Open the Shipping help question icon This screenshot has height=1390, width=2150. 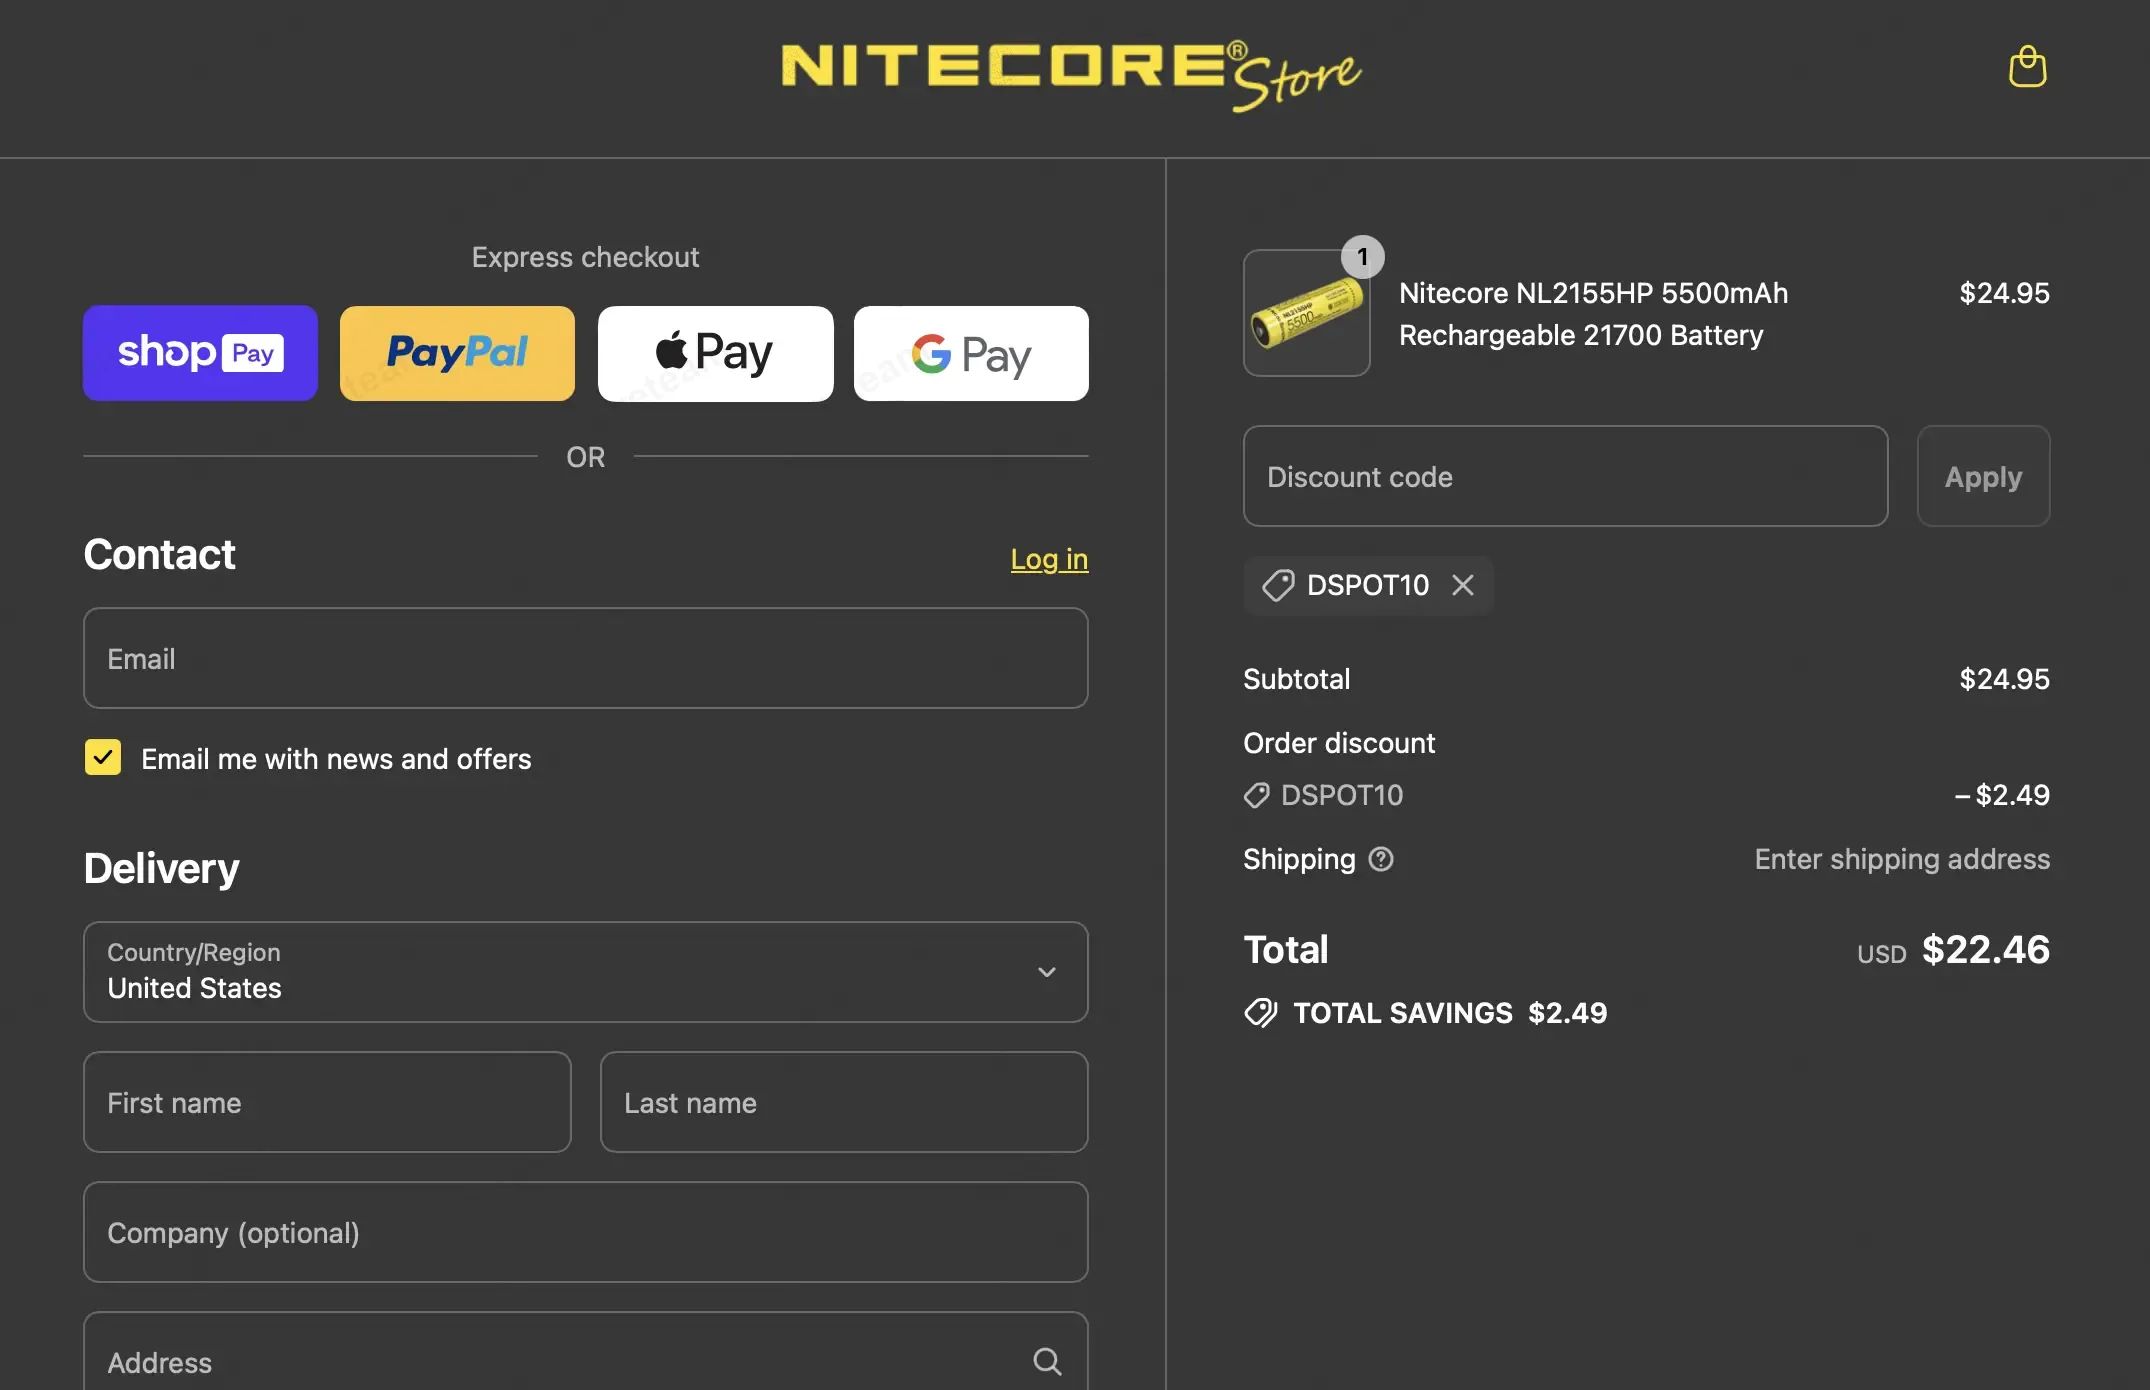pos(1381,859)
